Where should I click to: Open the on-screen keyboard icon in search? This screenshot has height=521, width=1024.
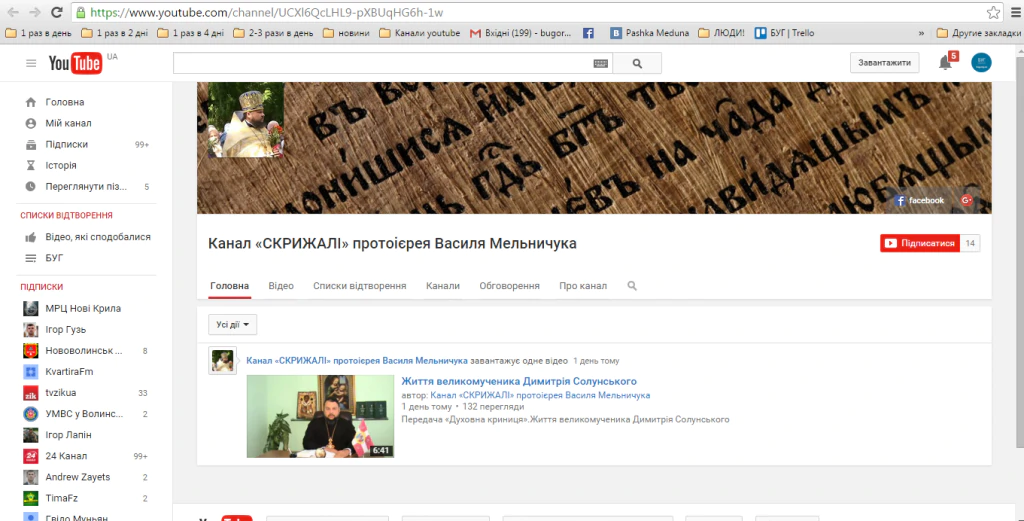tap(600, 63)
